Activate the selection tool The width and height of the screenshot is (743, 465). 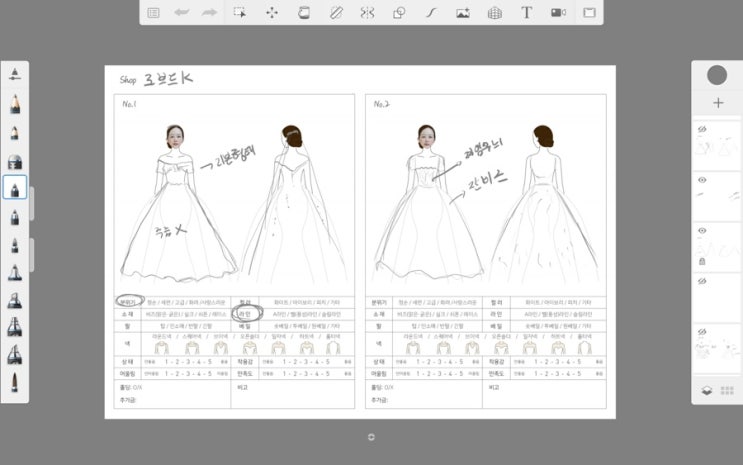tap(240, 13)
